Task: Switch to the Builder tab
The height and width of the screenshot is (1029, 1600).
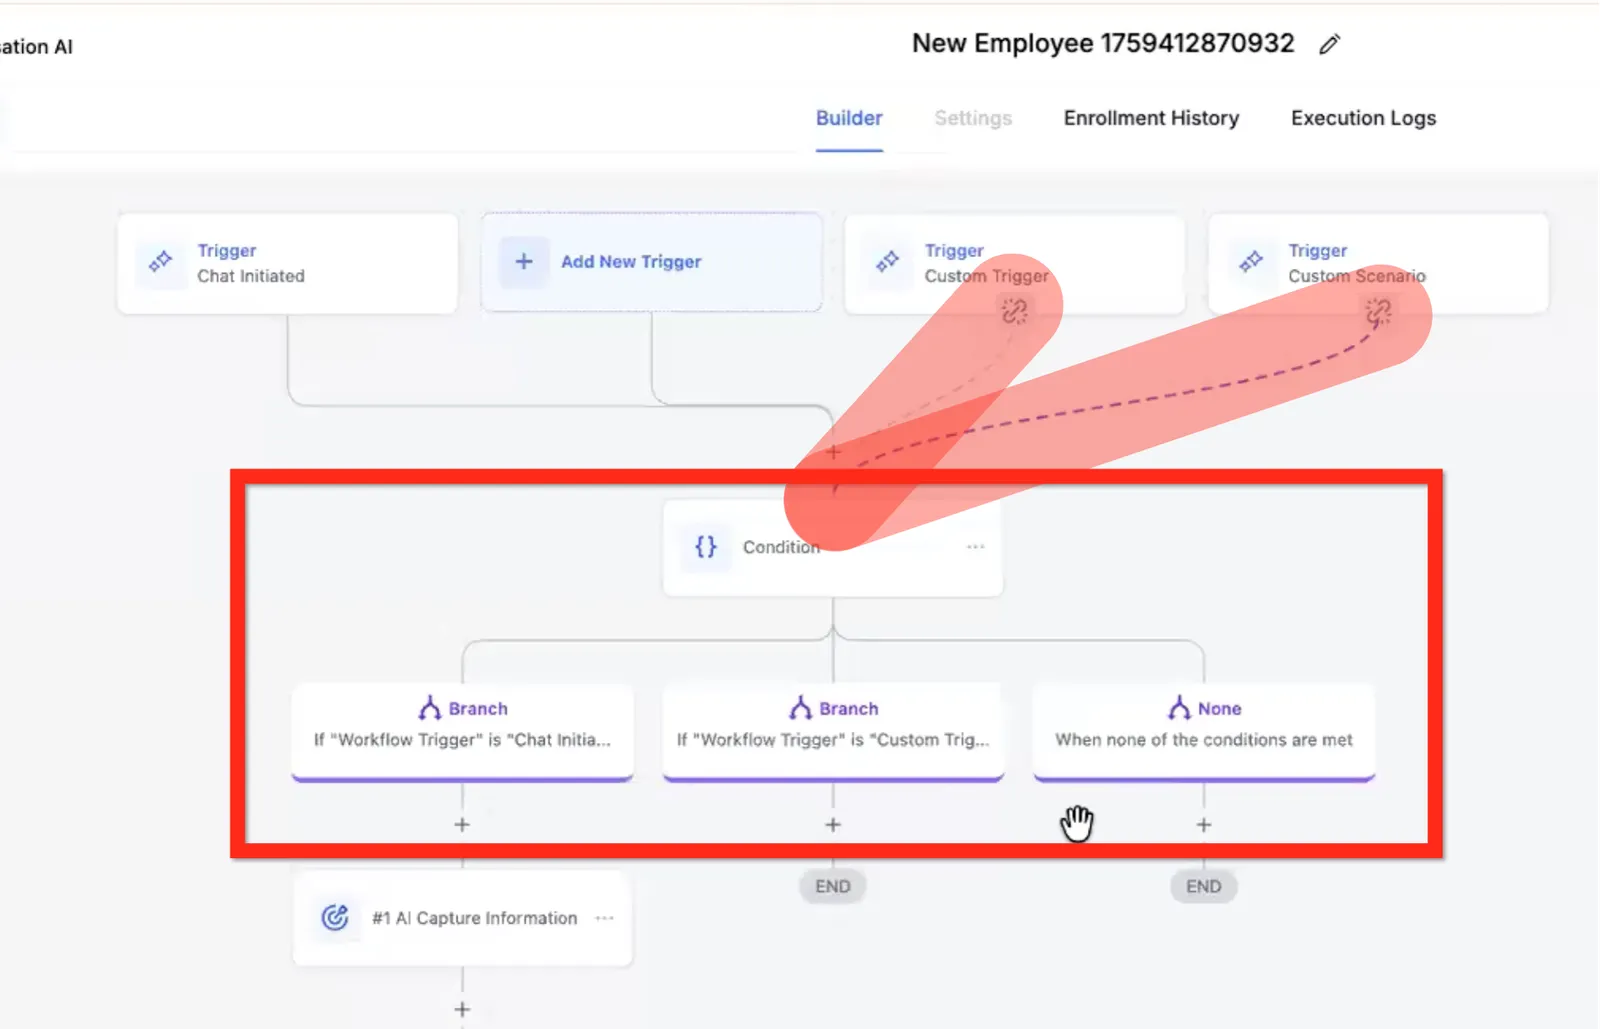Action: coord(849,118)
